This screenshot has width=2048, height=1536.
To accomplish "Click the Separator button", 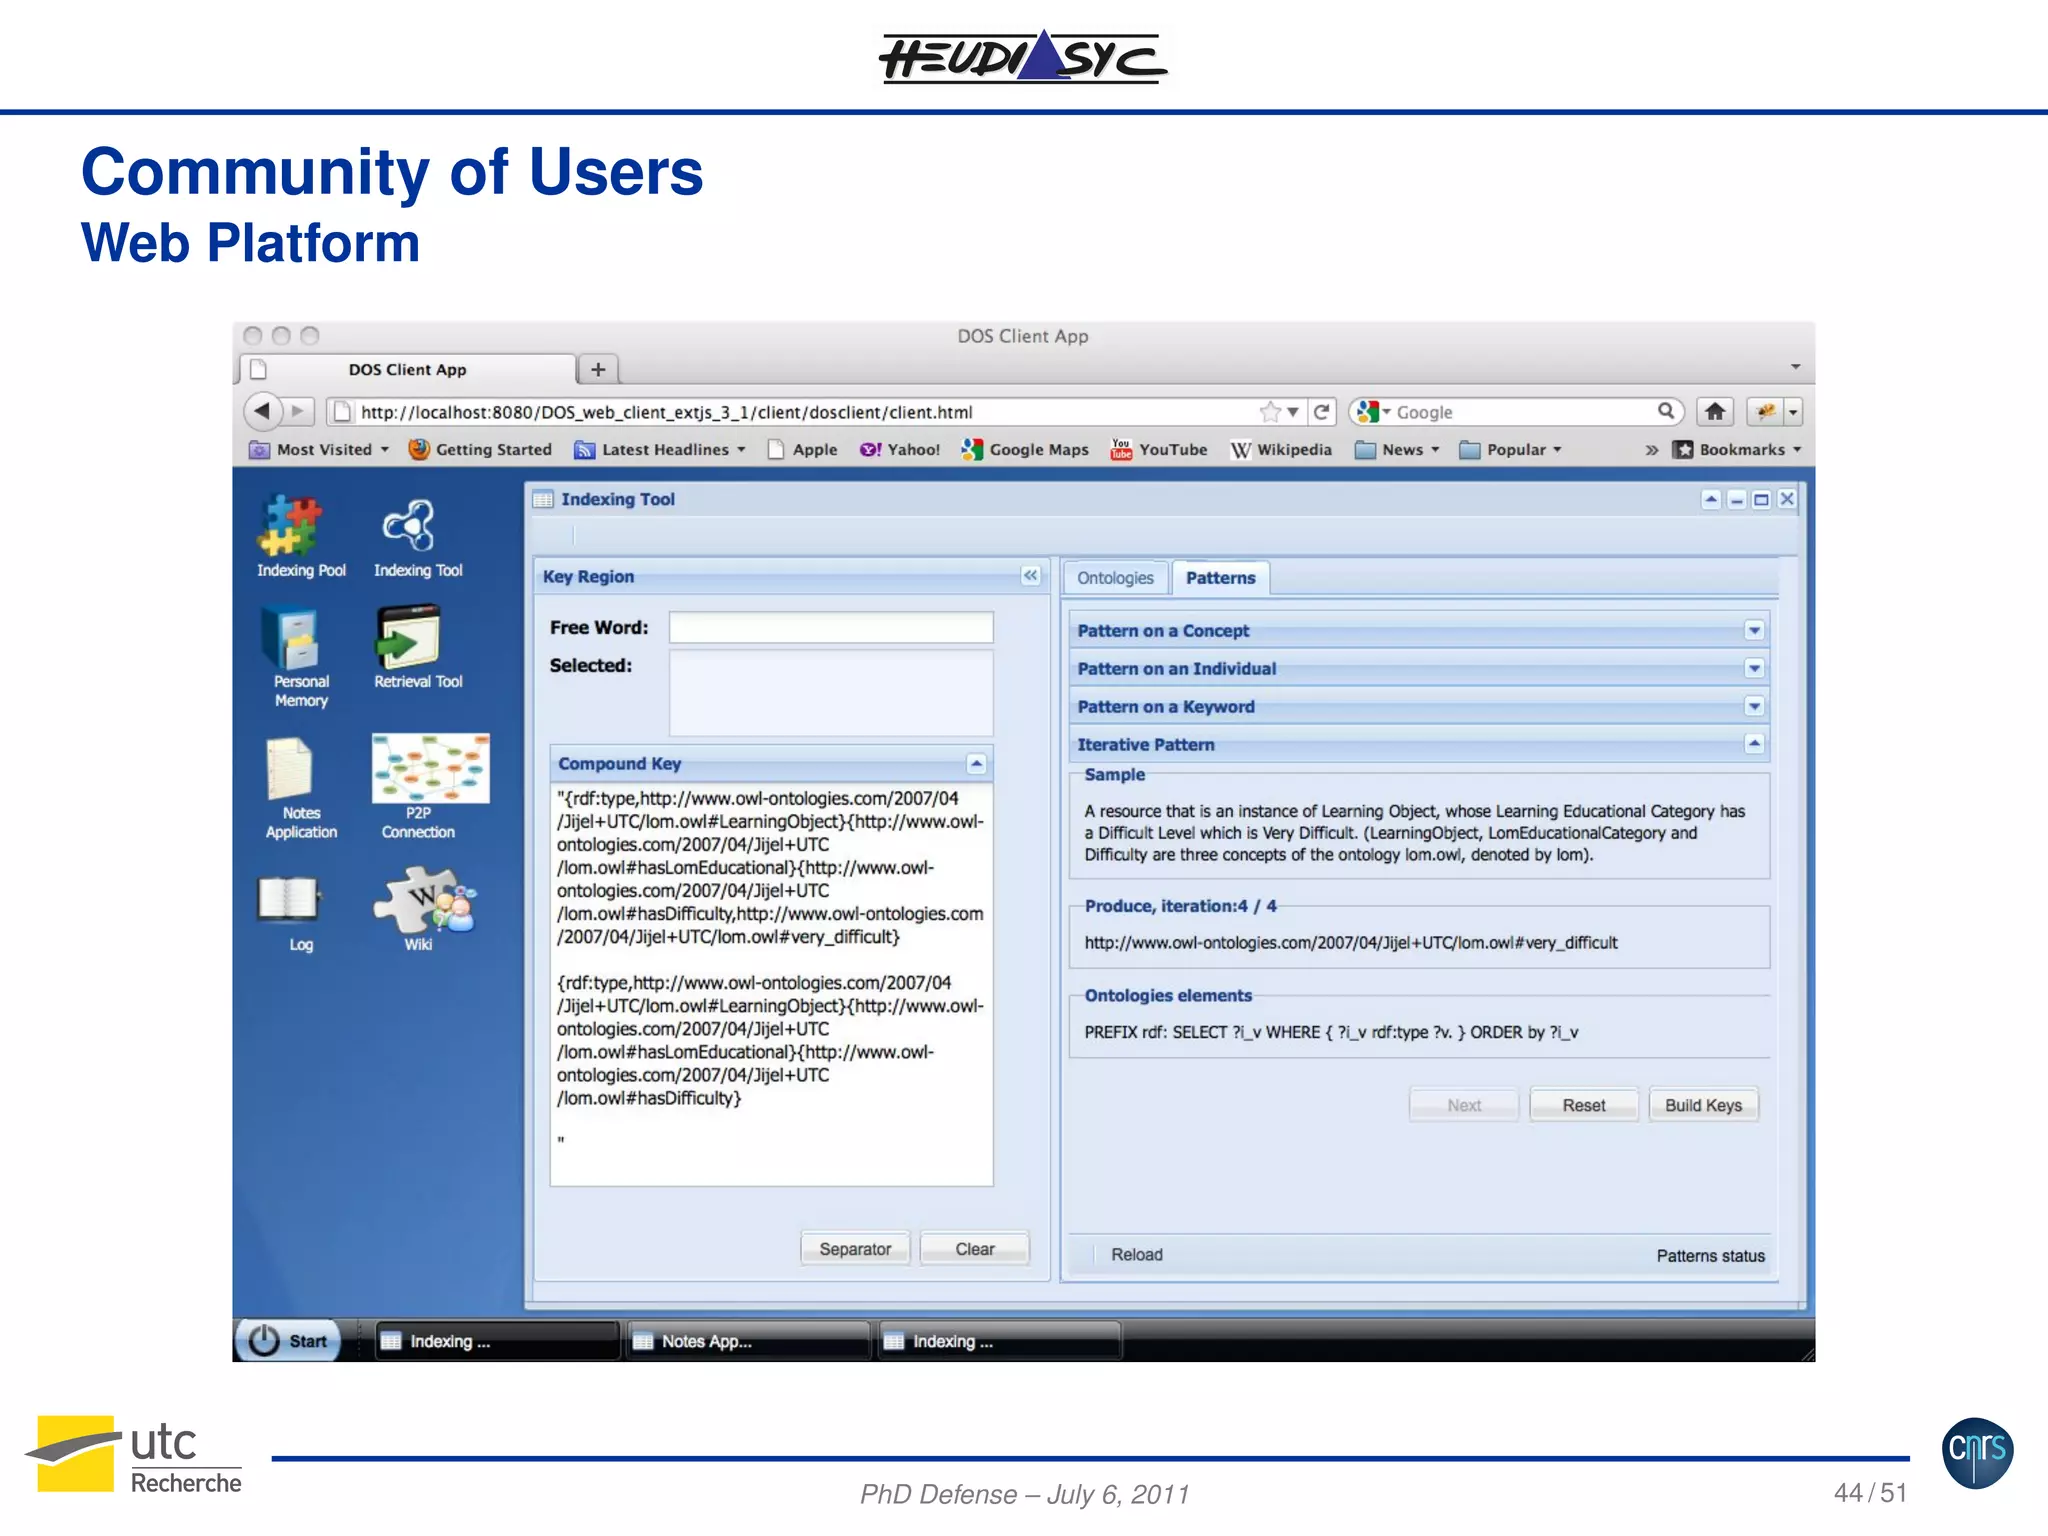I will (x=855, y=1249).
